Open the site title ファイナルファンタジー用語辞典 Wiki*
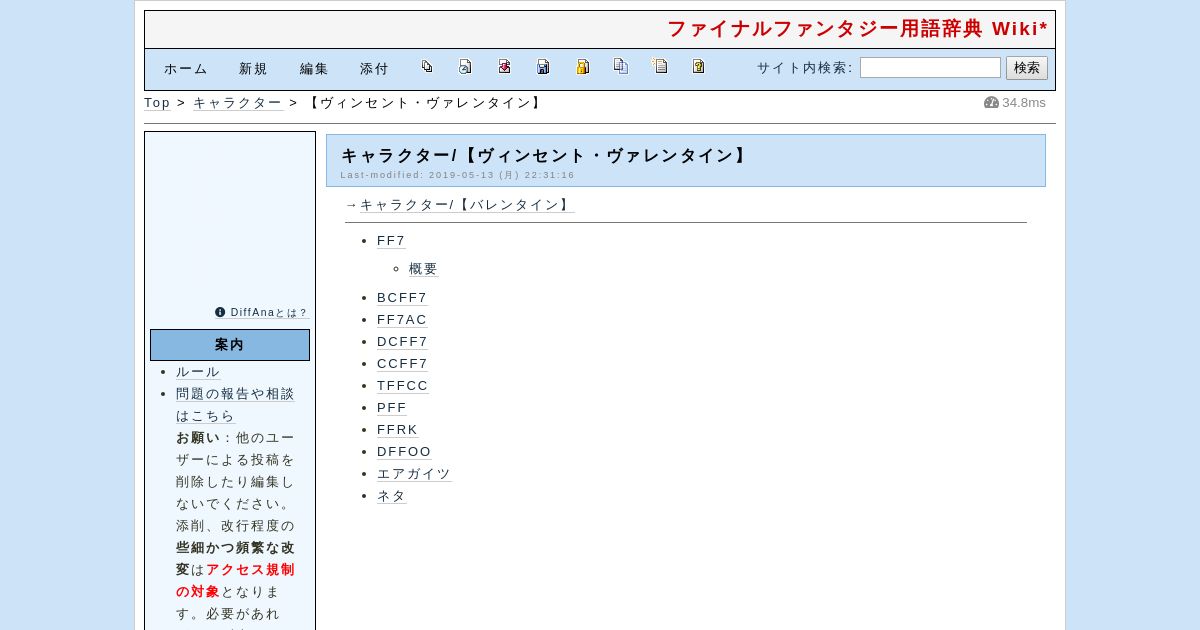 point(858,29)
